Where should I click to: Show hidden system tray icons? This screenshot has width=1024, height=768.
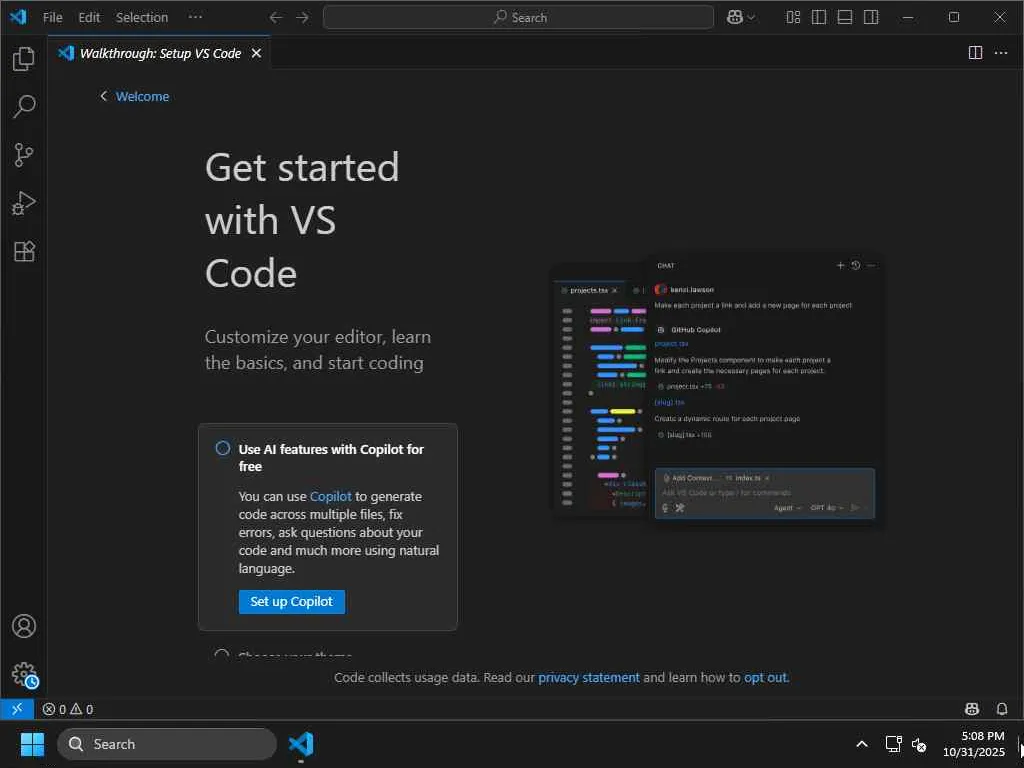862,744
